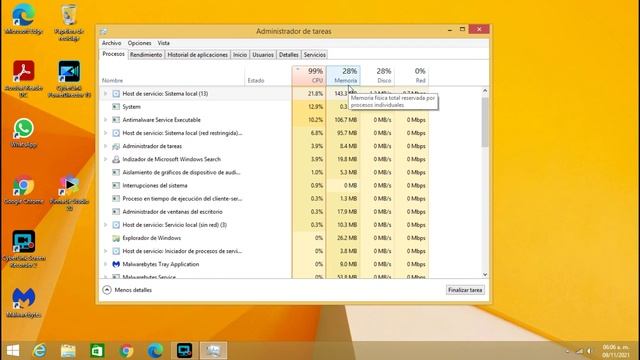Click Task Manager taskbar button
The height and width of the screenshot is (360, 640).
[213, 351]
